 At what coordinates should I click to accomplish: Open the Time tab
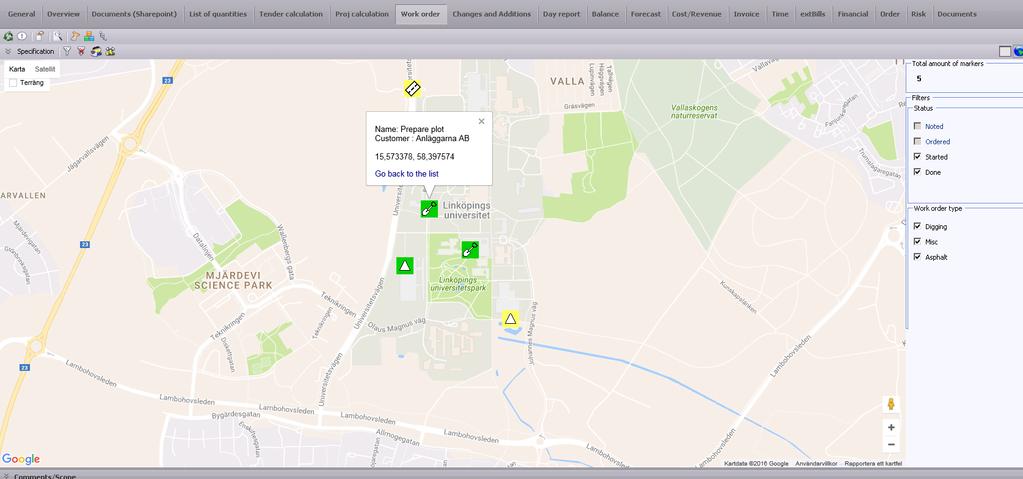(x=780, y=14)
